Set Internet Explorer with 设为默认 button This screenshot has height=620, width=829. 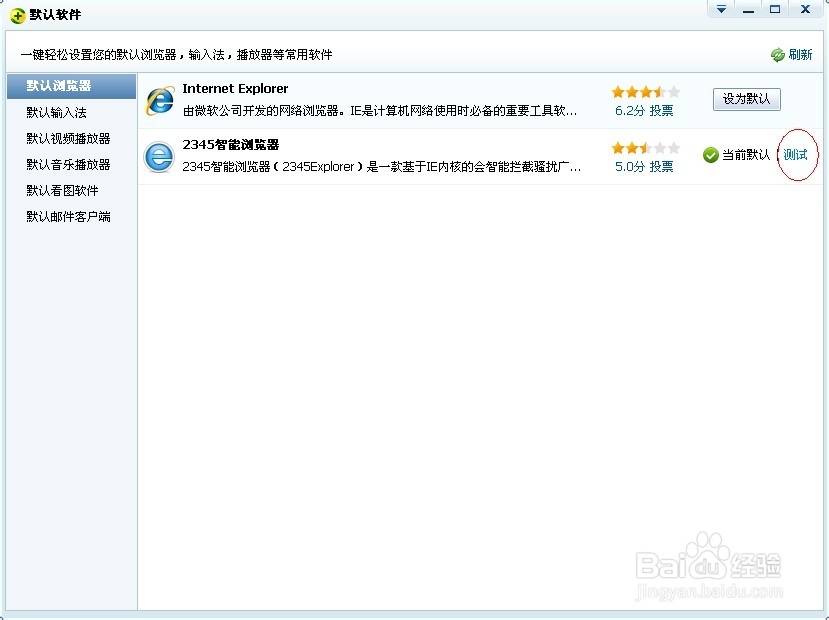pos(747,99)
